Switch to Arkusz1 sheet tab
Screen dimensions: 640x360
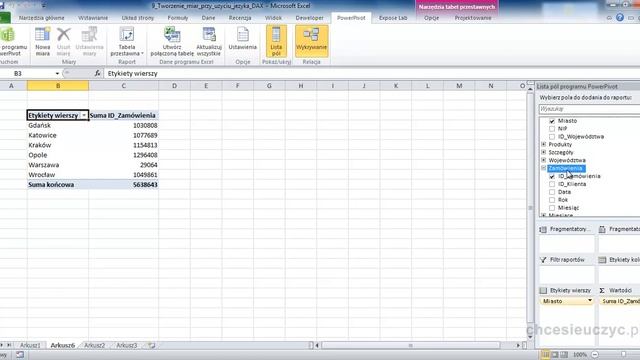click(30, 345)
